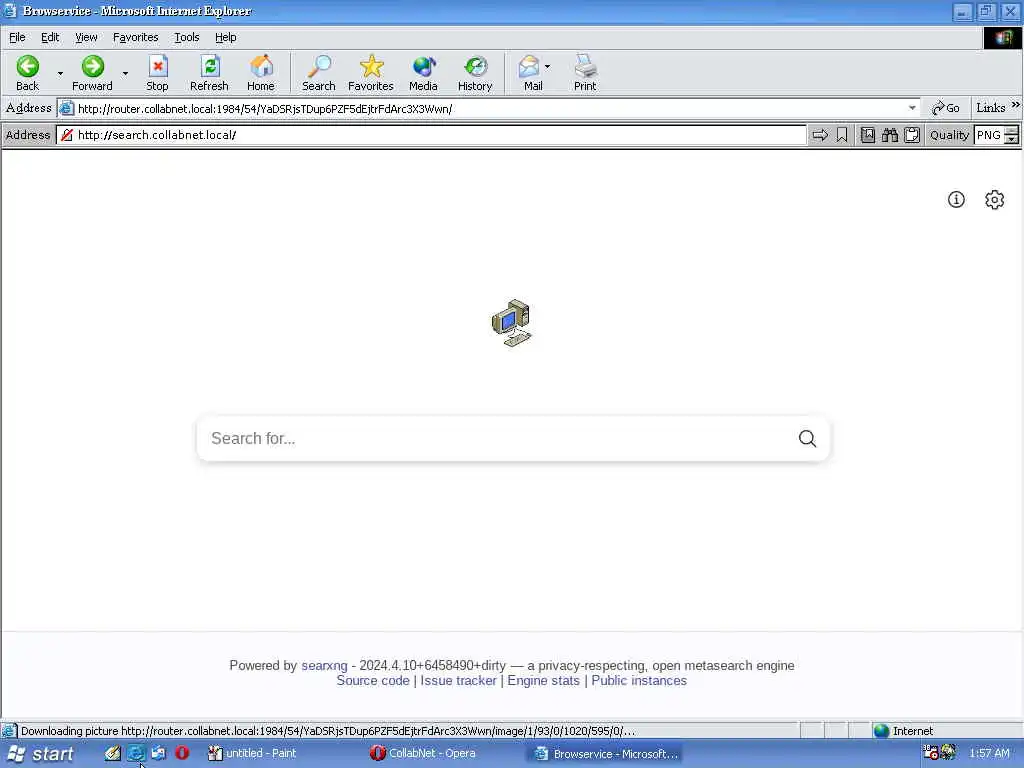Go to the Home page

pyautogui.click(x=261, y=72)
